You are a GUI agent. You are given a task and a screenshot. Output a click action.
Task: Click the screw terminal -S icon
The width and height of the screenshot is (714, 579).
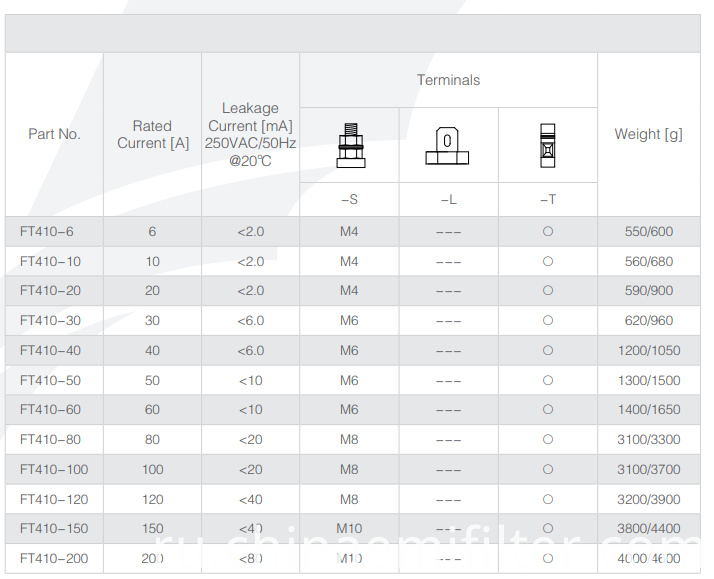coord(351,146)
